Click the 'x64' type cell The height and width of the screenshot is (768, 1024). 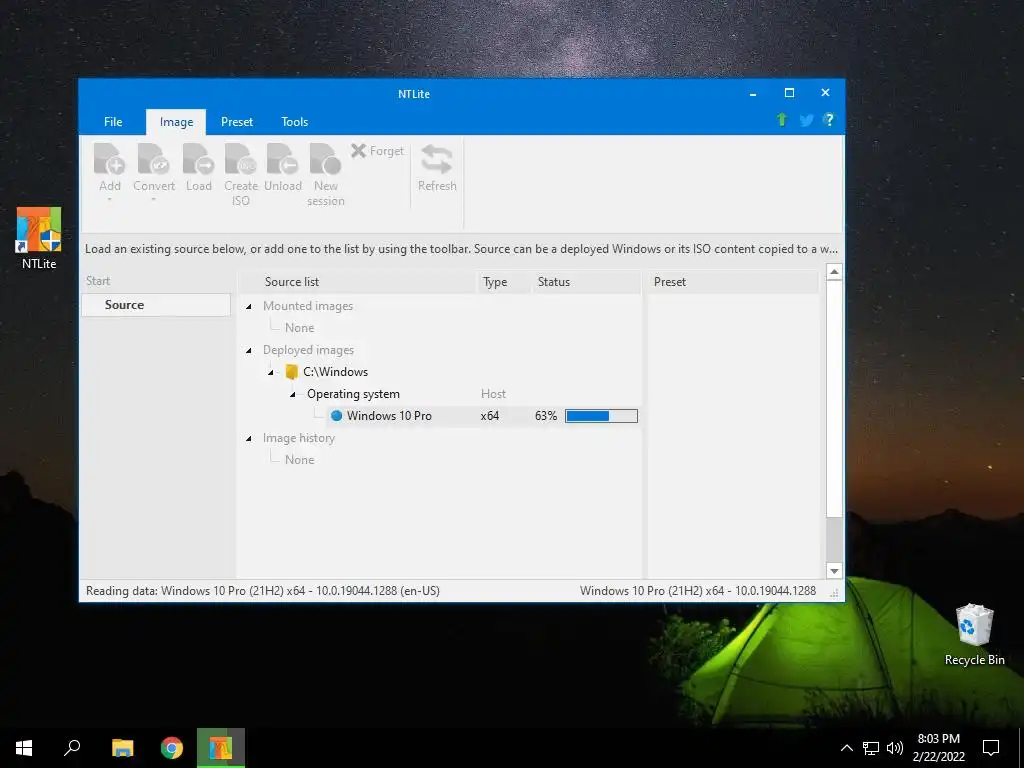pos(490,416)
